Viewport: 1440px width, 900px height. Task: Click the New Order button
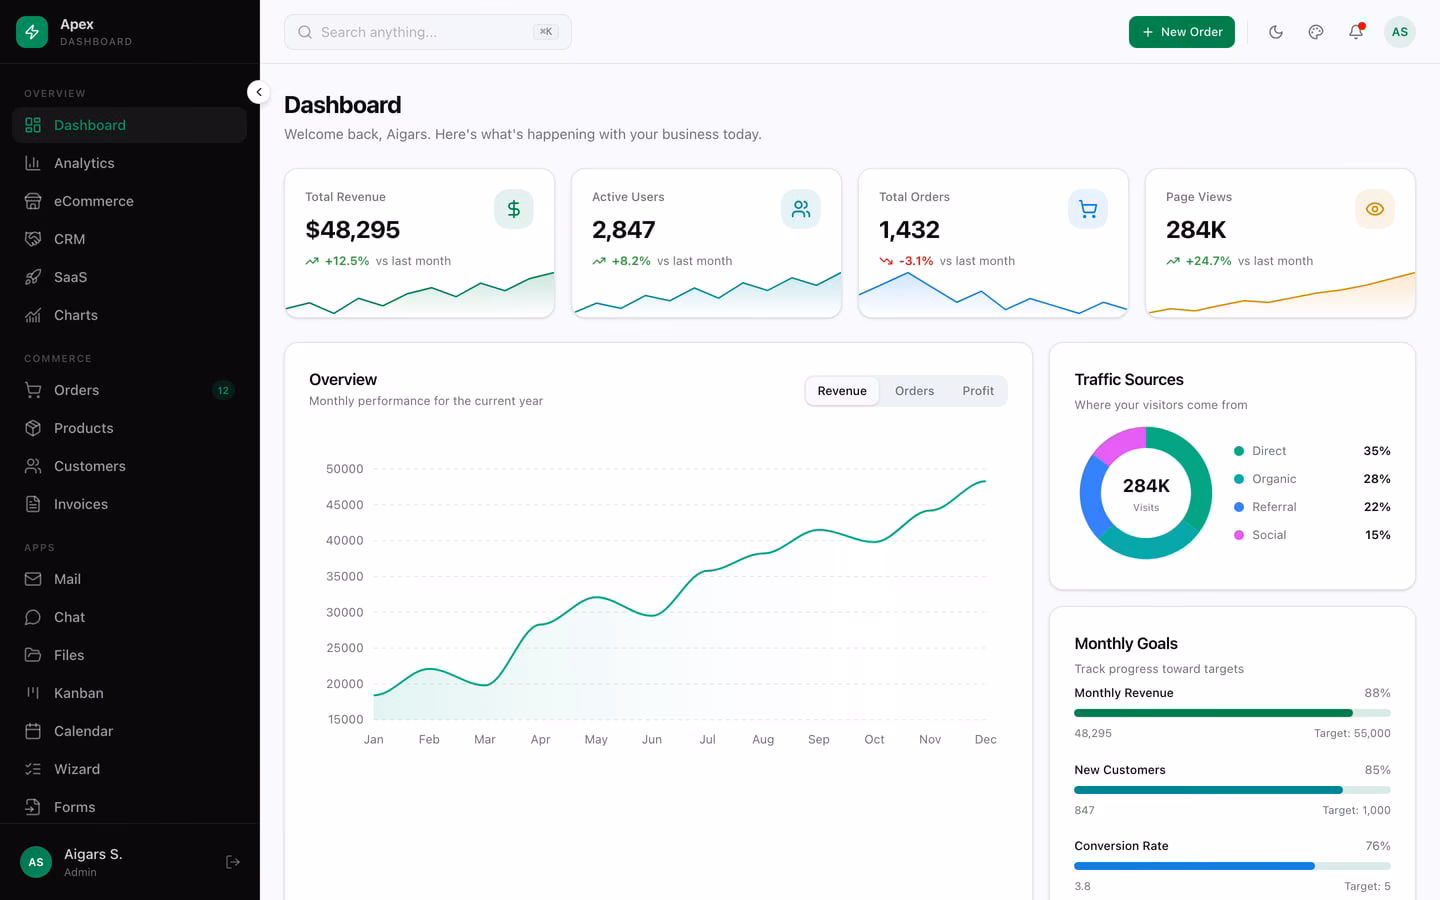click(1182, 32)
